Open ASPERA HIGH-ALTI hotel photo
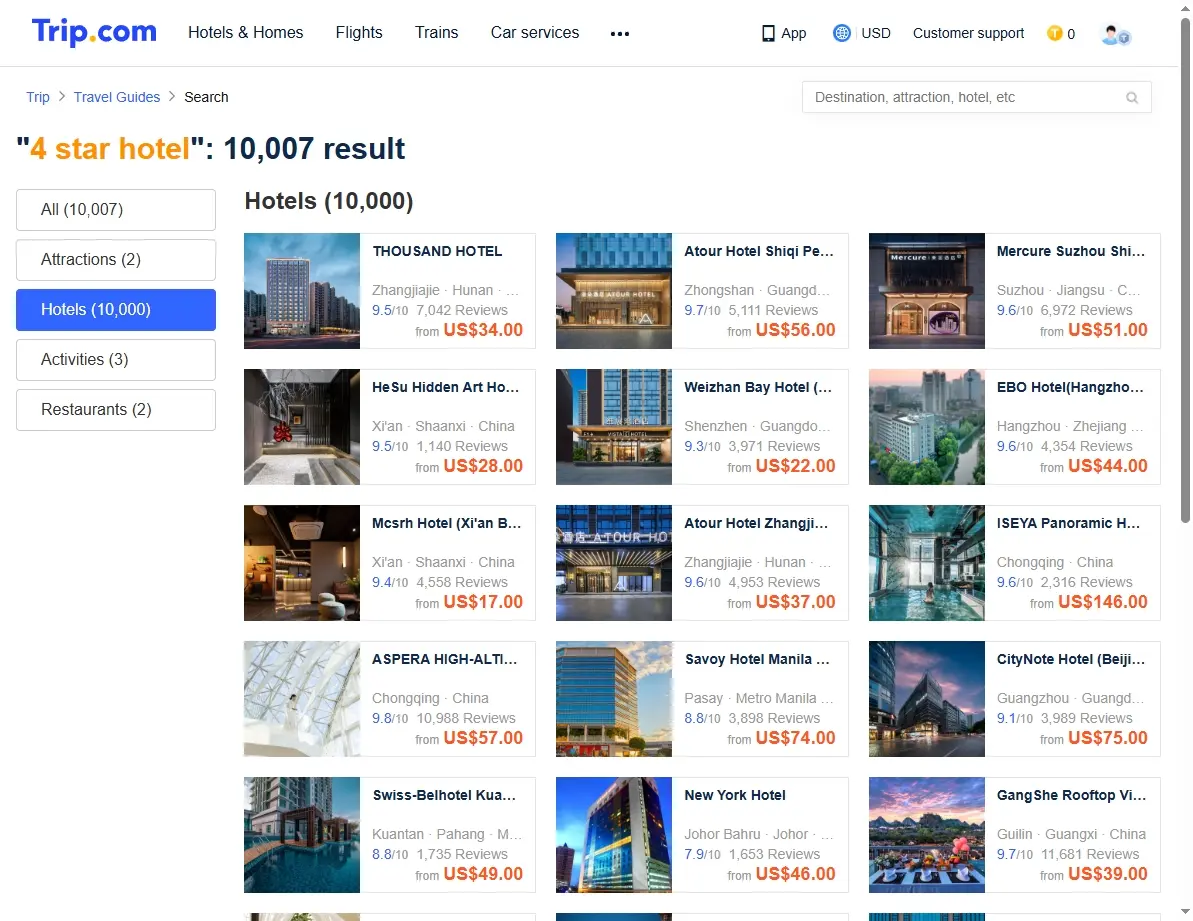Viewport: 1193px width, 921px height. click(302, 699)
